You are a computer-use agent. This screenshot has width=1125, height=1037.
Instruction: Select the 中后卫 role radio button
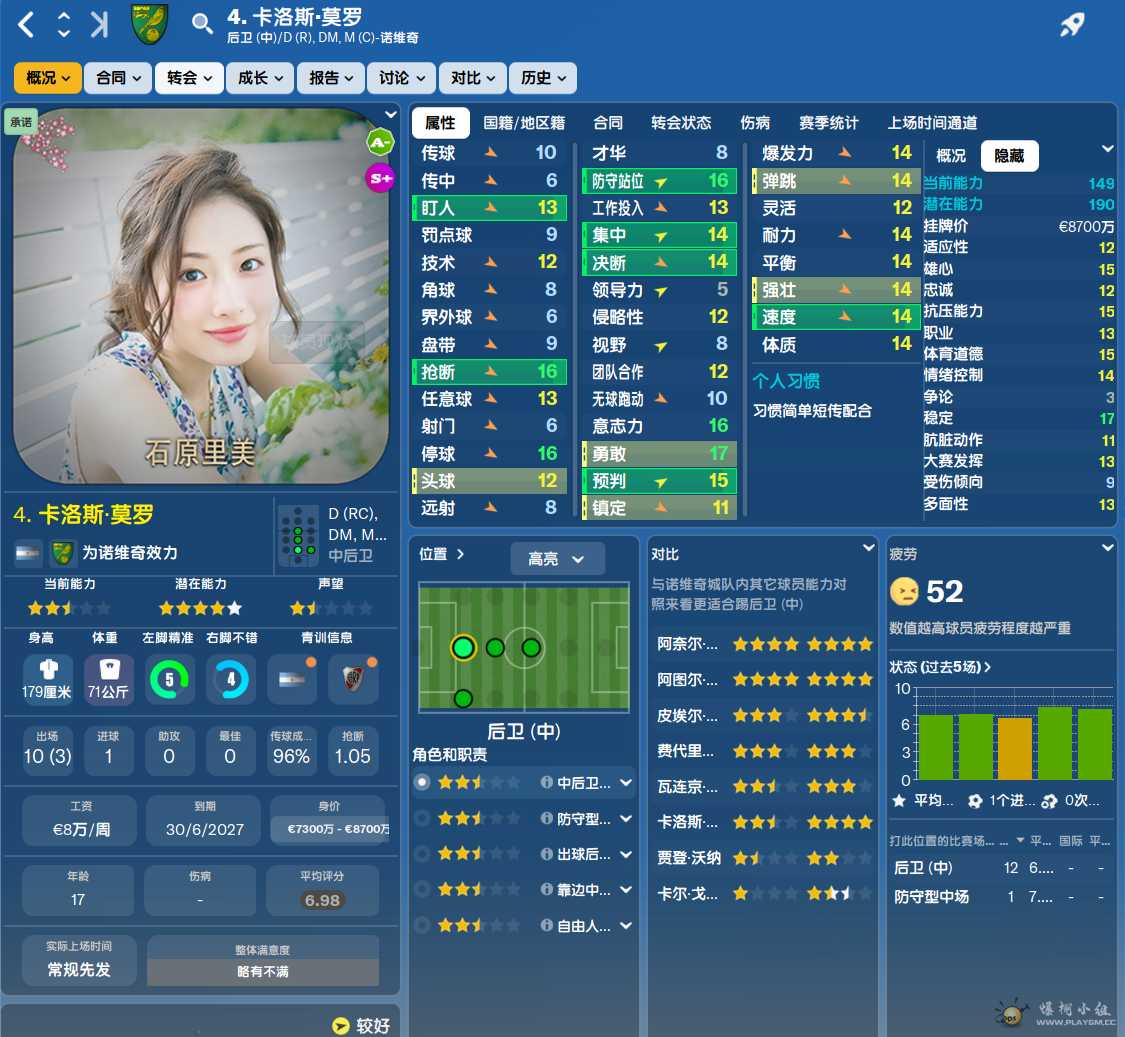422,782
